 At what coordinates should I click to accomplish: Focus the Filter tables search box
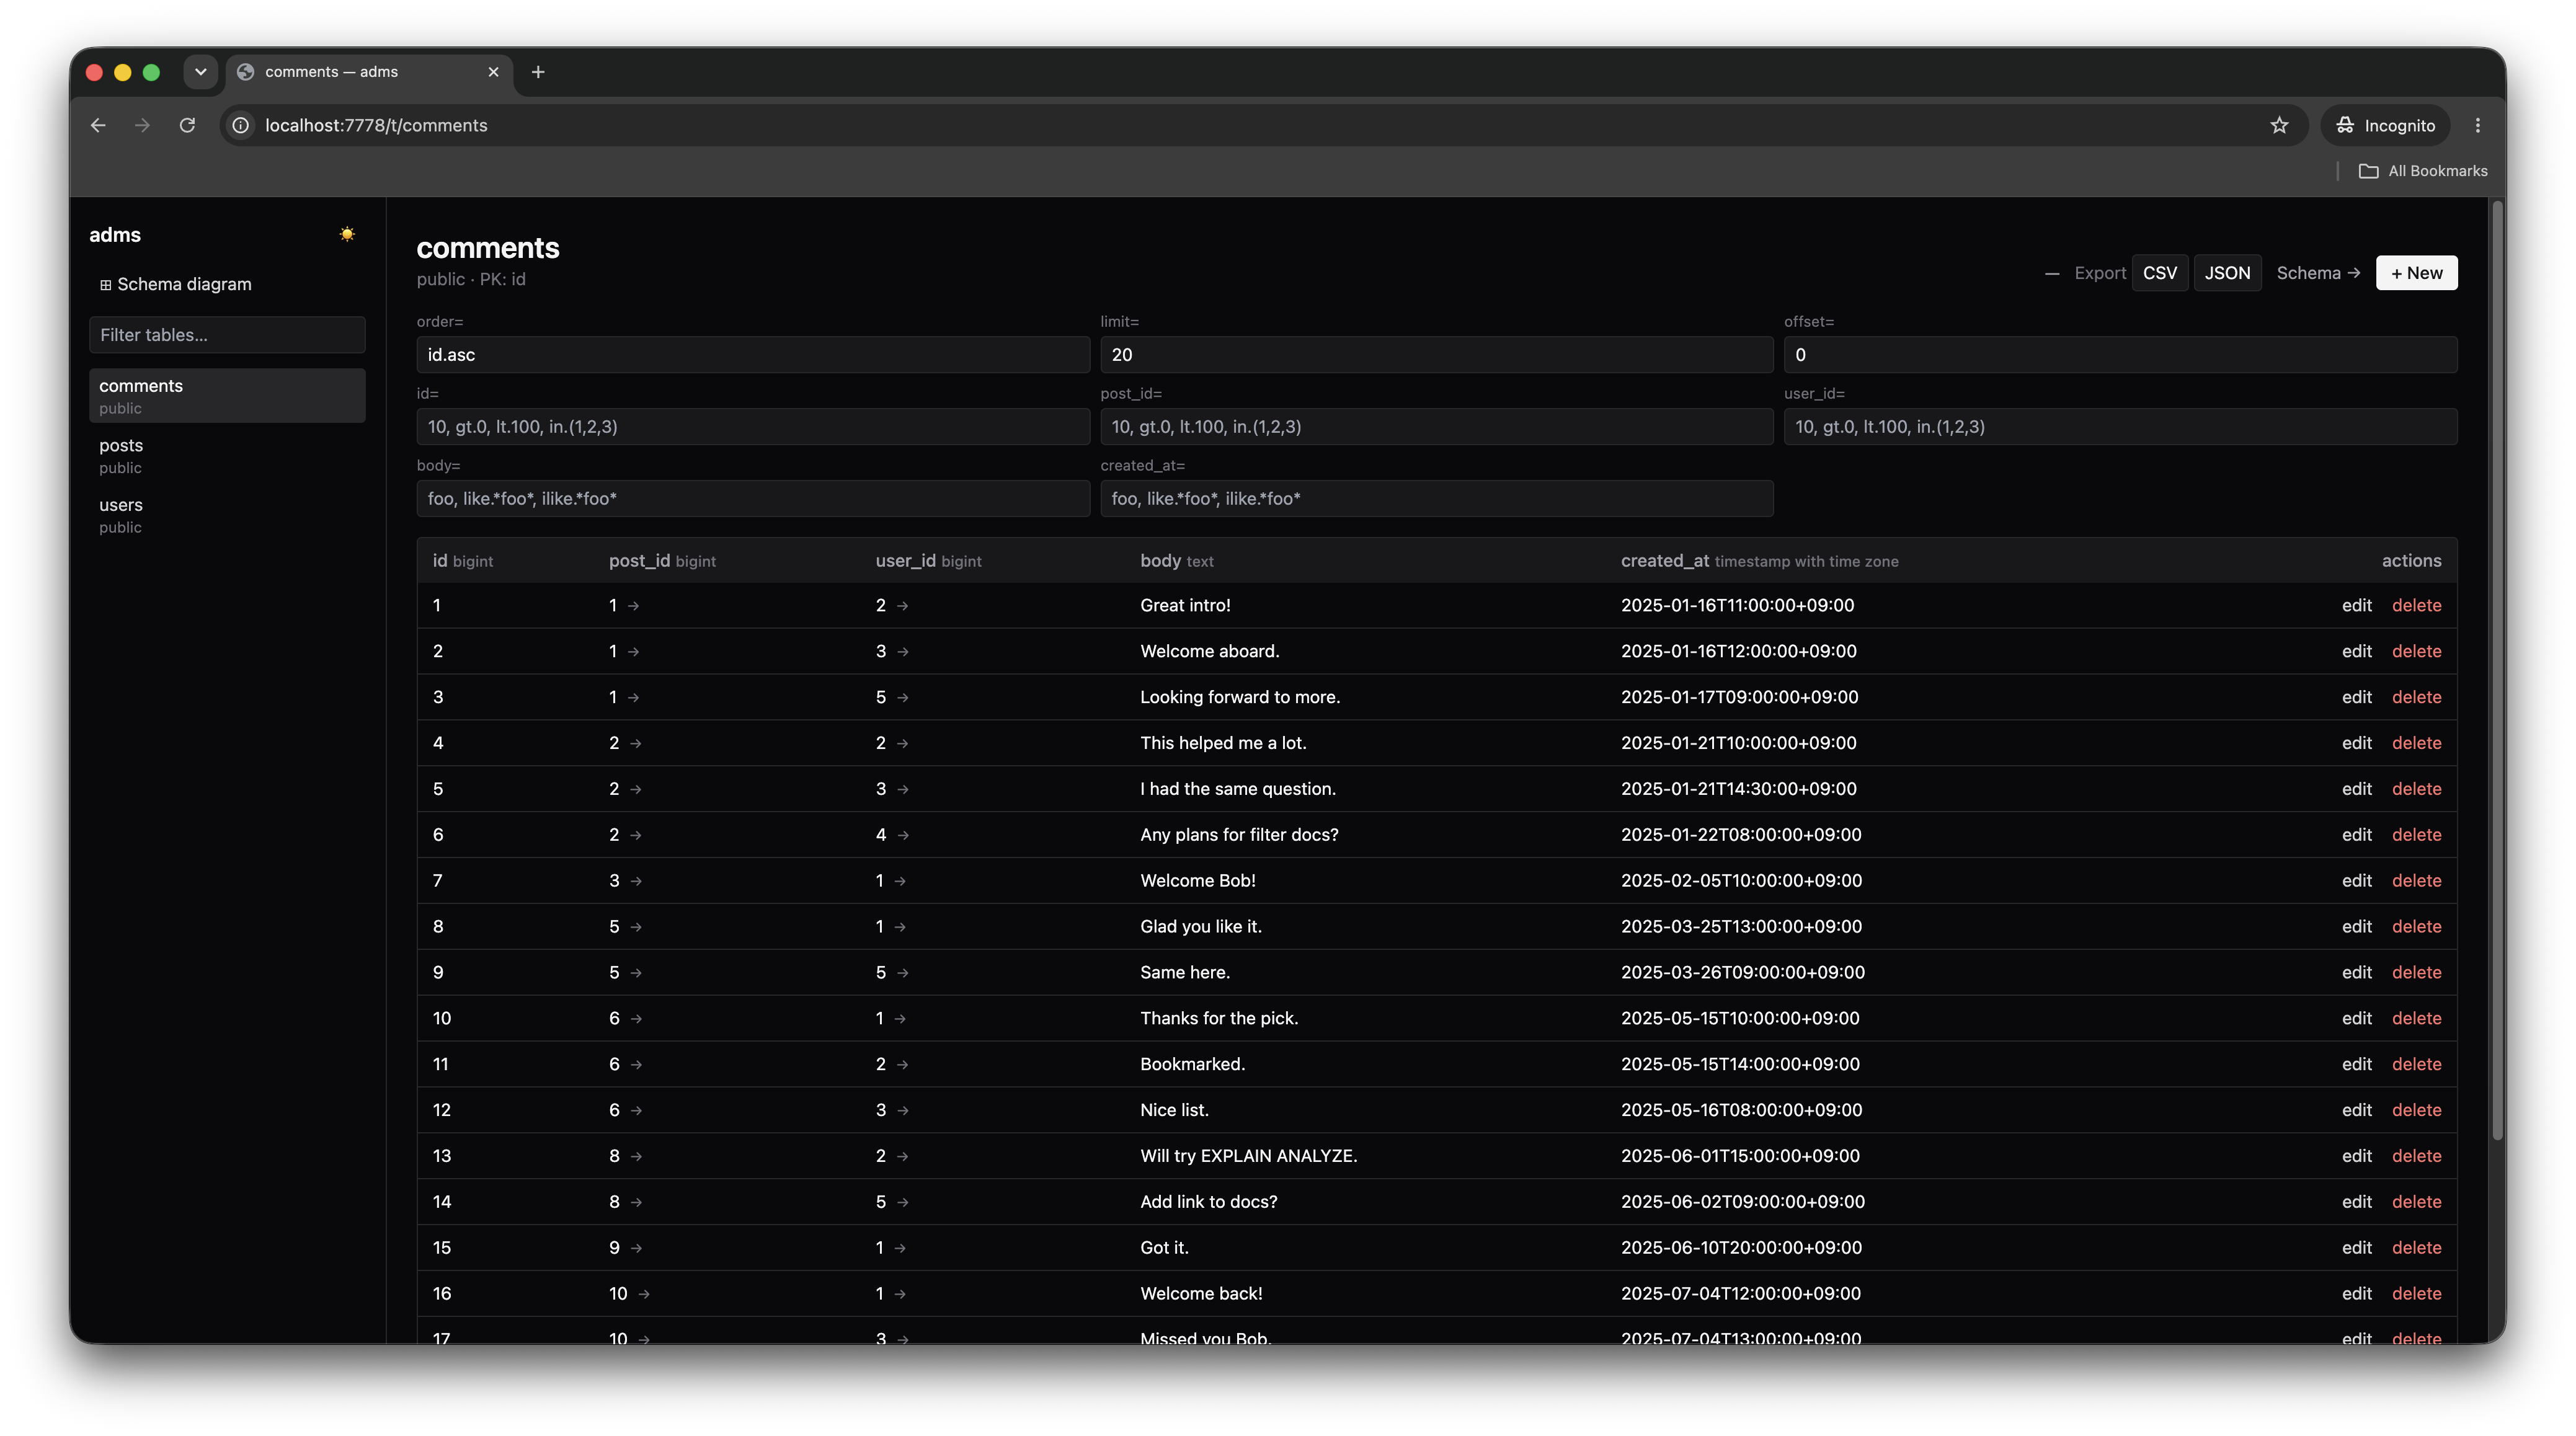227,335
